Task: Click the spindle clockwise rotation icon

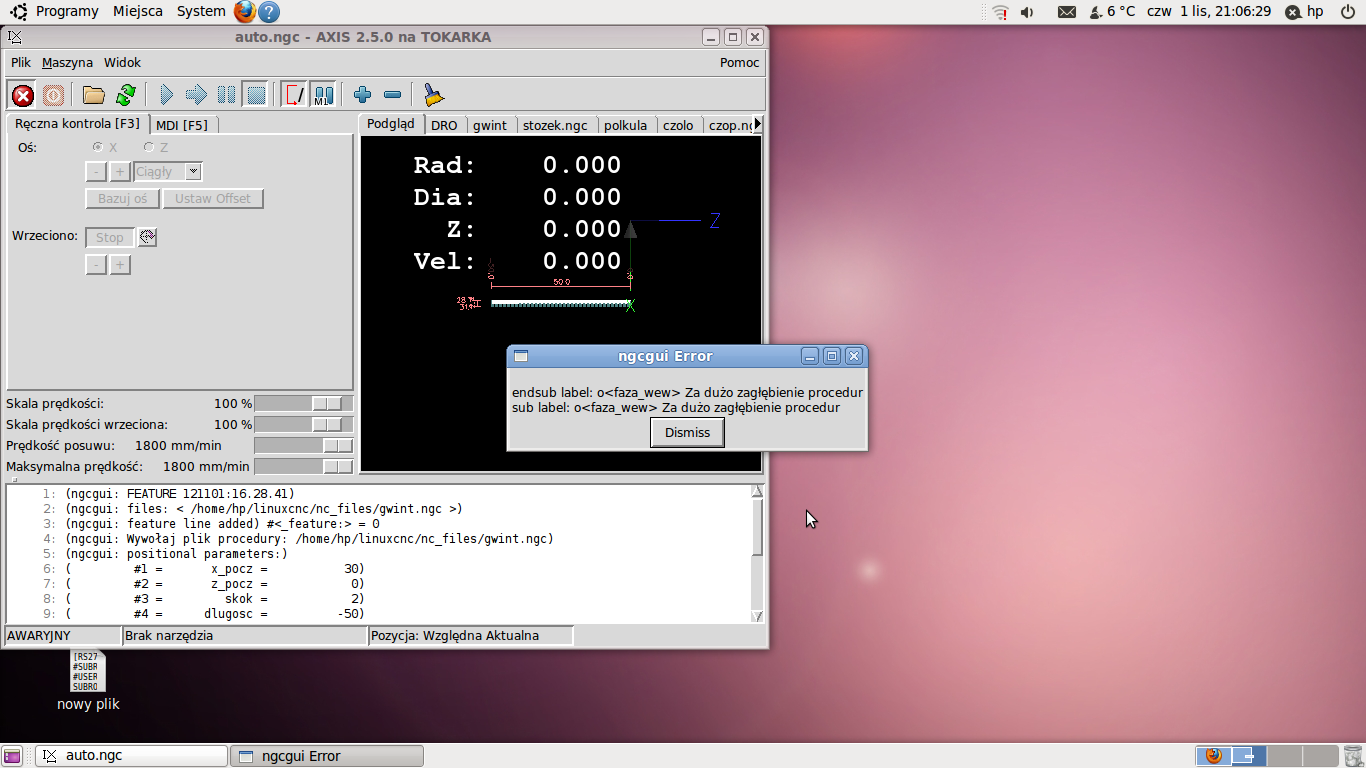Action: click(147, 237)
